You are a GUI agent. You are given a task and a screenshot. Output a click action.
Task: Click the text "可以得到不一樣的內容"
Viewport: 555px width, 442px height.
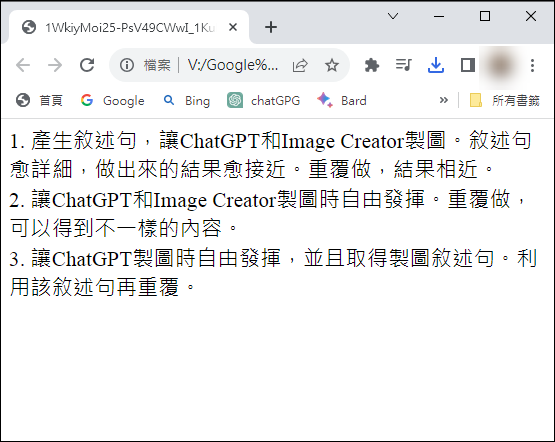(116, 228)
